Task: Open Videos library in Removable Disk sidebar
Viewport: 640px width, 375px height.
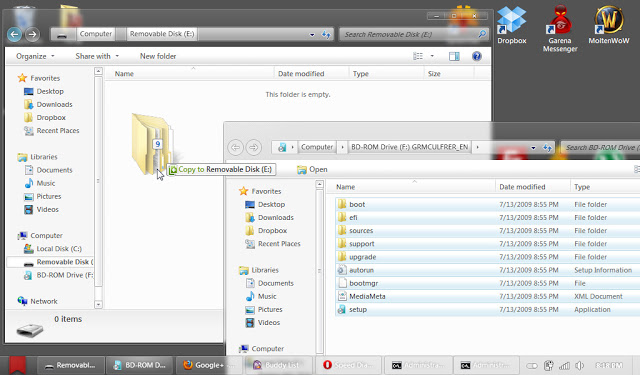Action: (x=41, y=209)
